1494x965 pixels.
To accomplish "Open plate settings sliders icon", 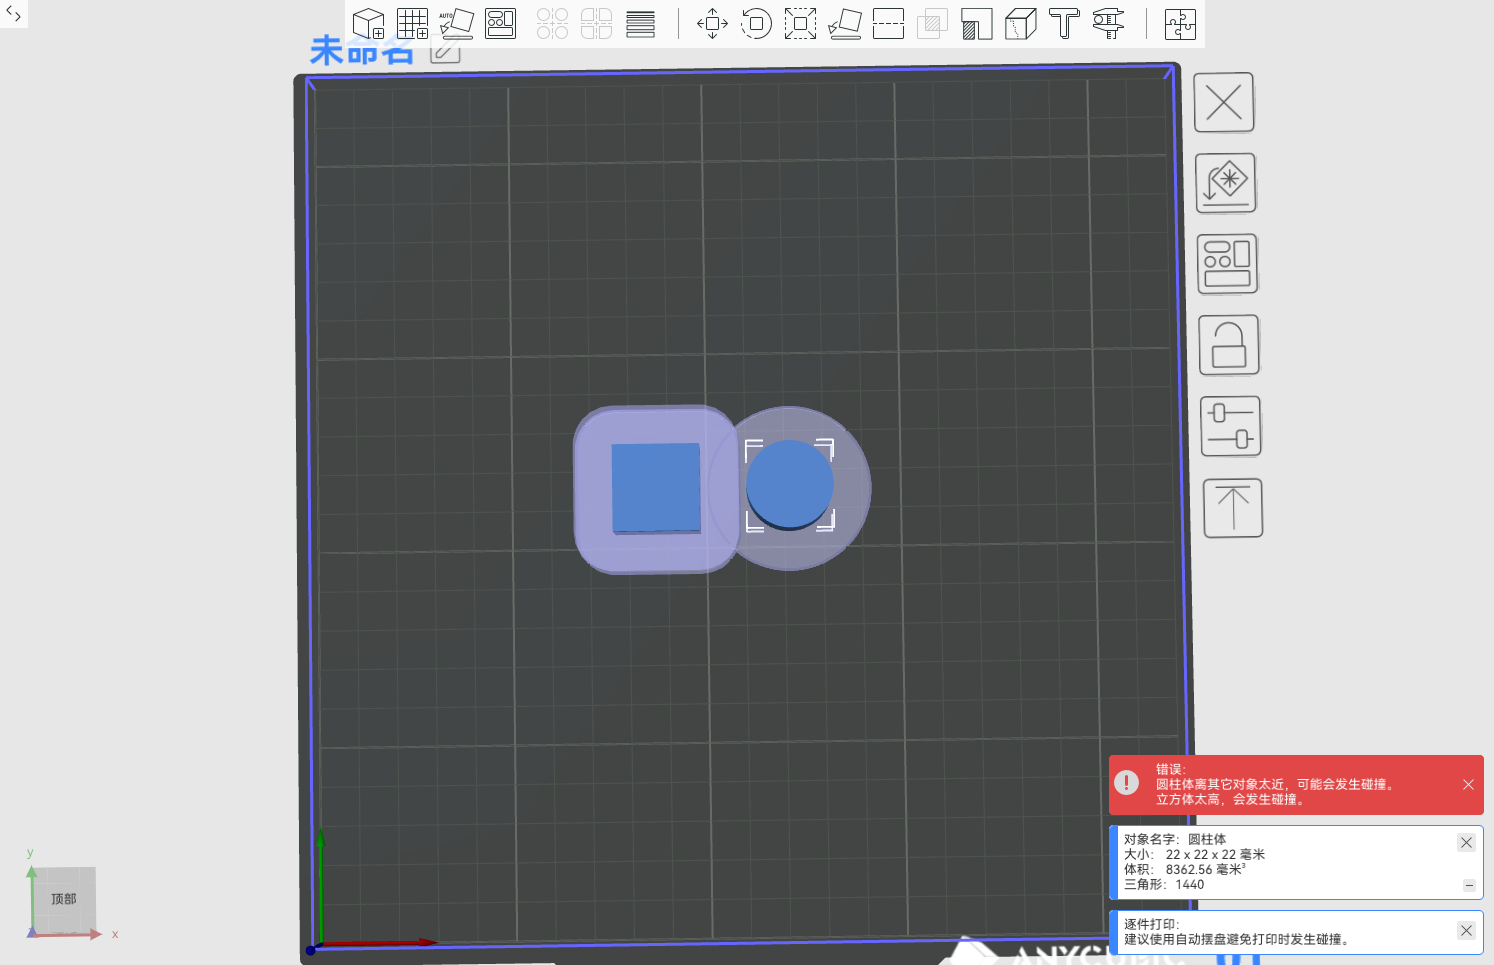I will [1231, 426].
